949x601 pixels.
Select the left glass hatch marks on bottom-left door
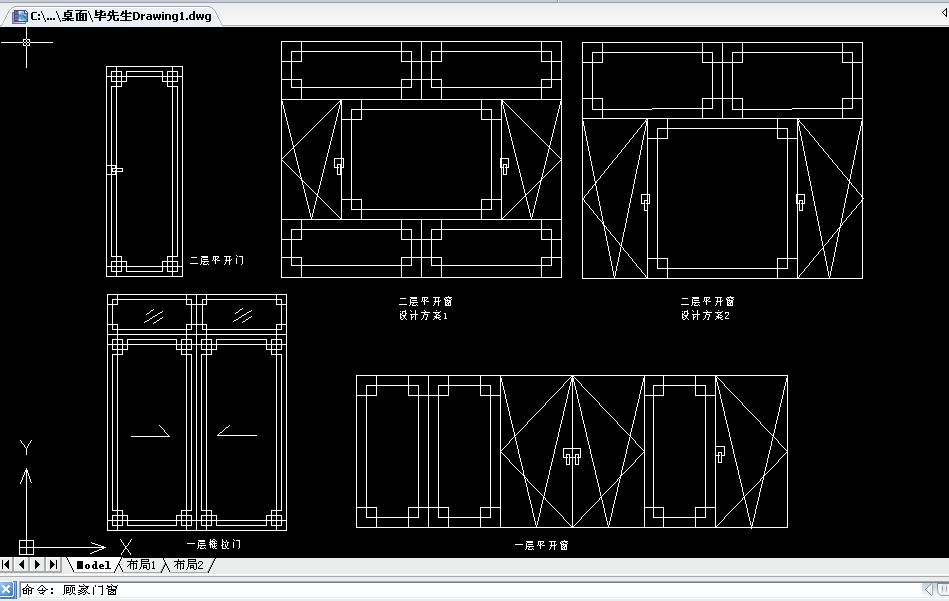153,316
